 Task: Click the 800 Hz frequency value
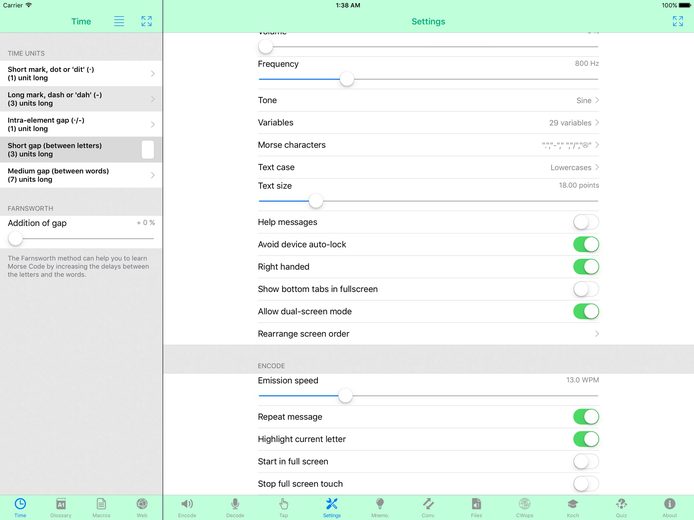tap(586, 63)
